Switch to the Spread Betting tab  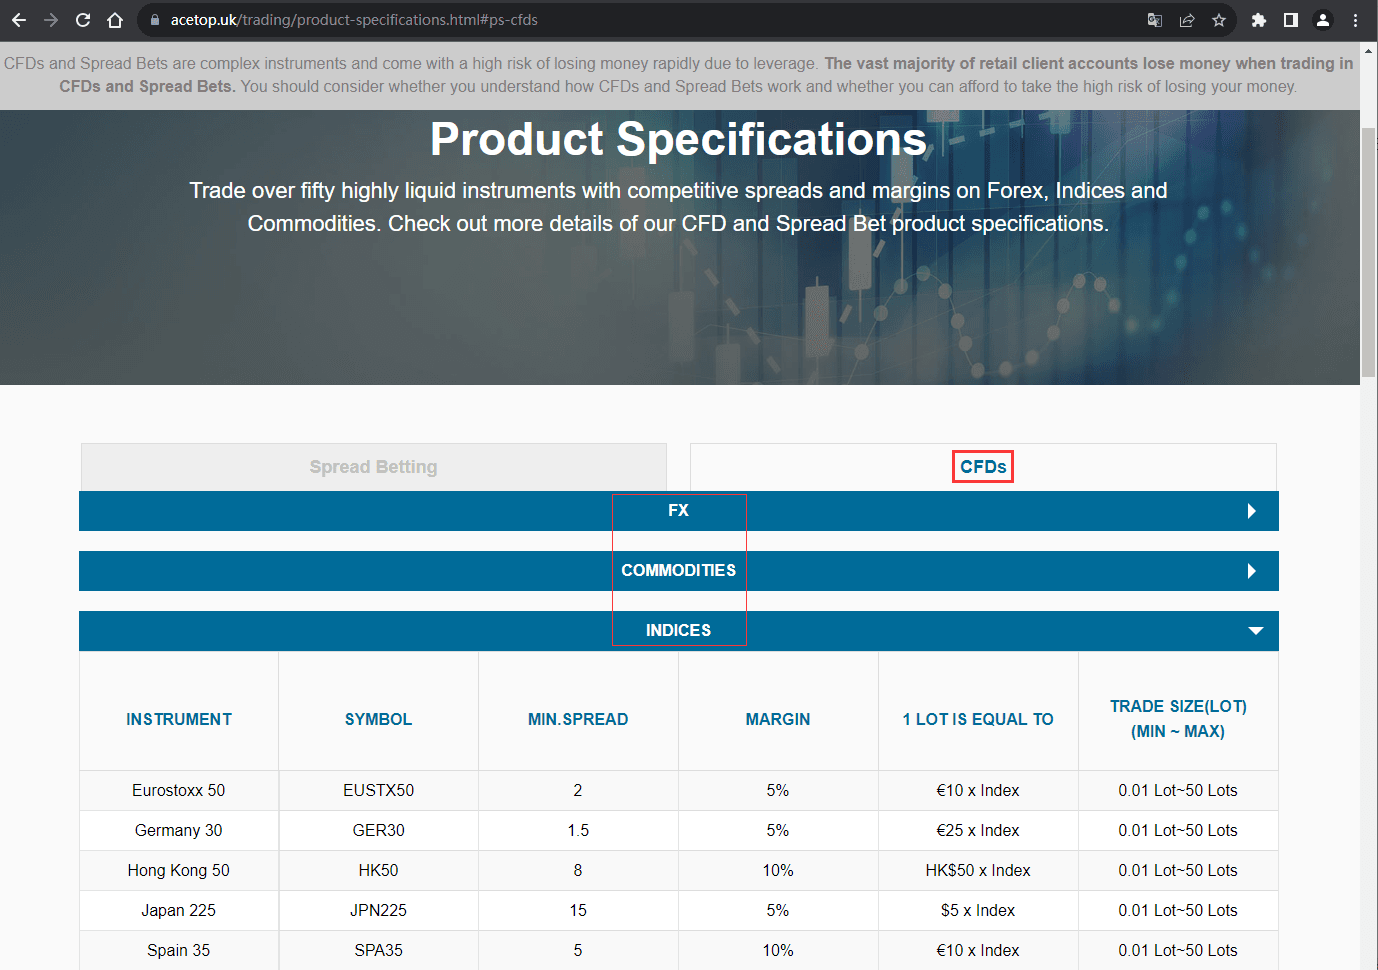point(373,467)
